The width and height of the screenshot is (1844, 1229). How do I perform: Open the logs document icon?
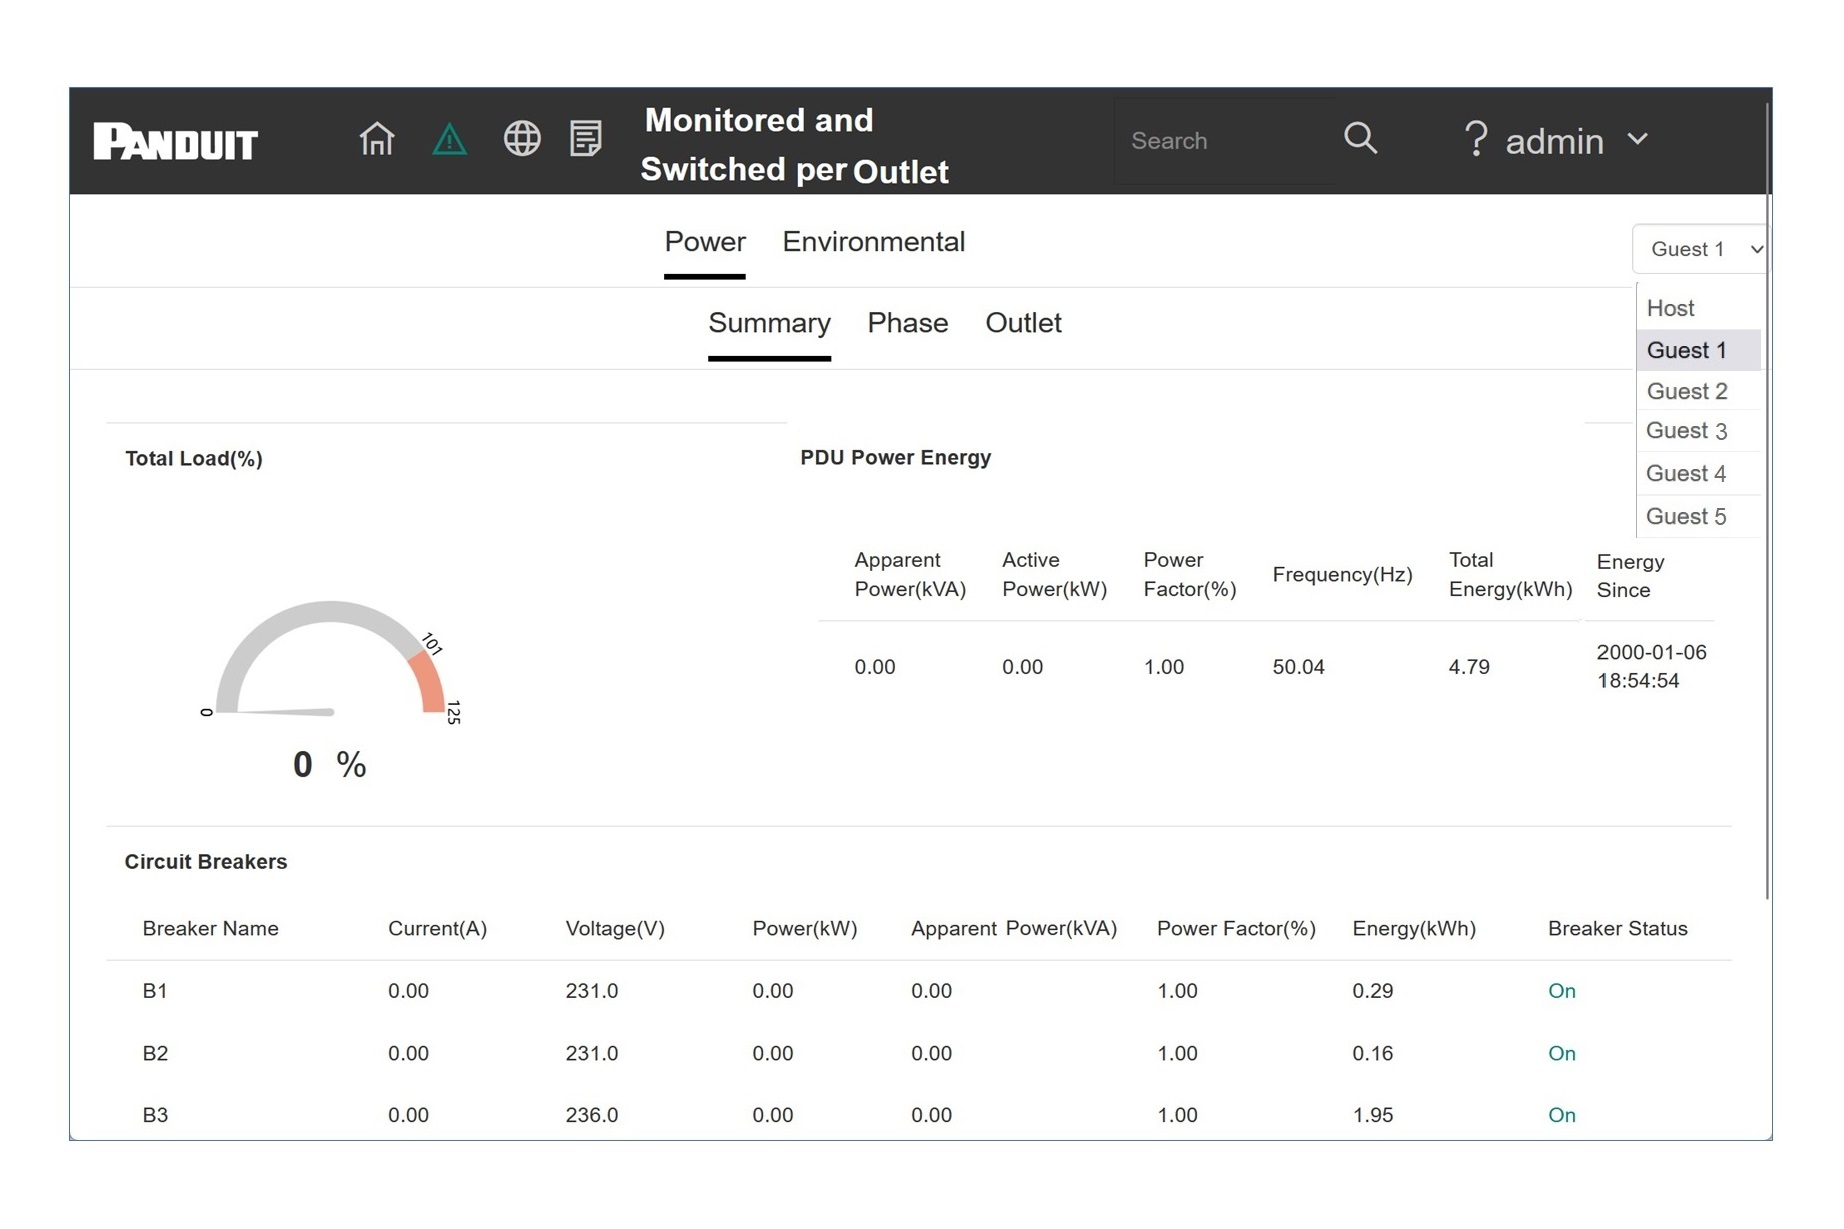click(x=586, y=139)
